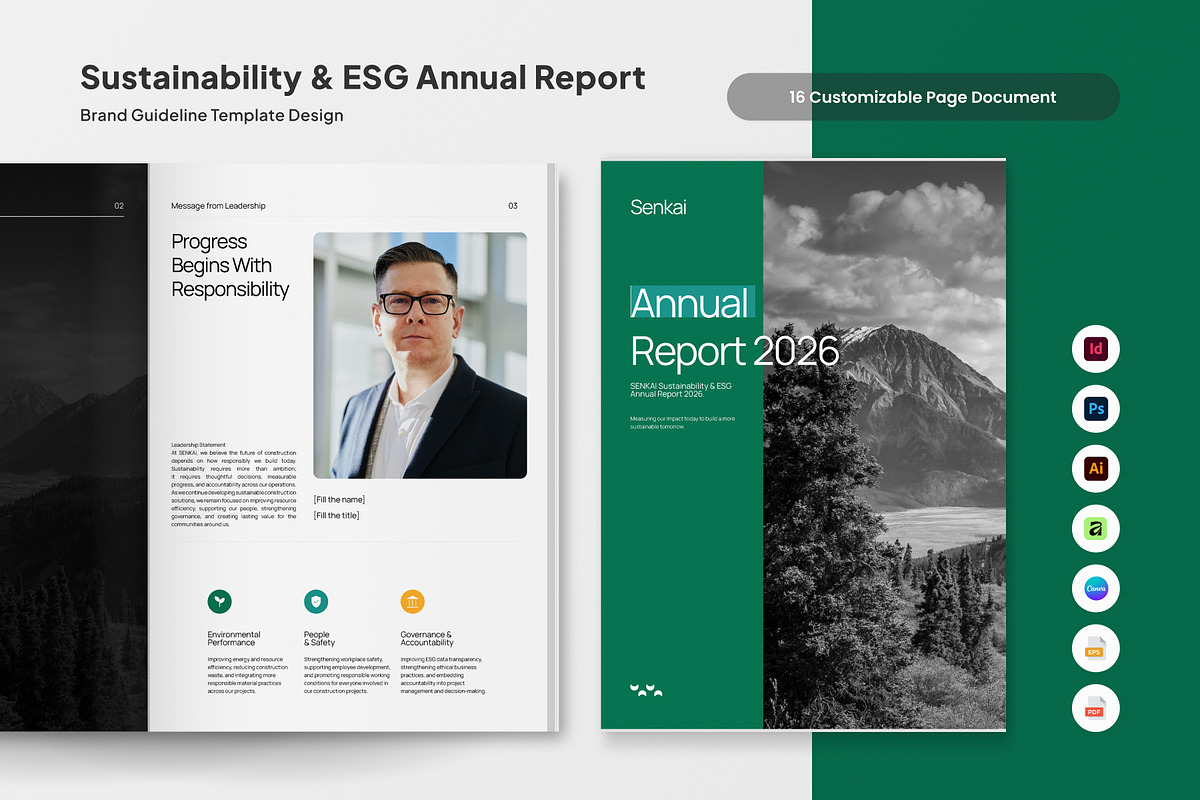Screen dimensions: 1200x800
Task: Click the PDF file format icon
Action: tap(1095, 707)
